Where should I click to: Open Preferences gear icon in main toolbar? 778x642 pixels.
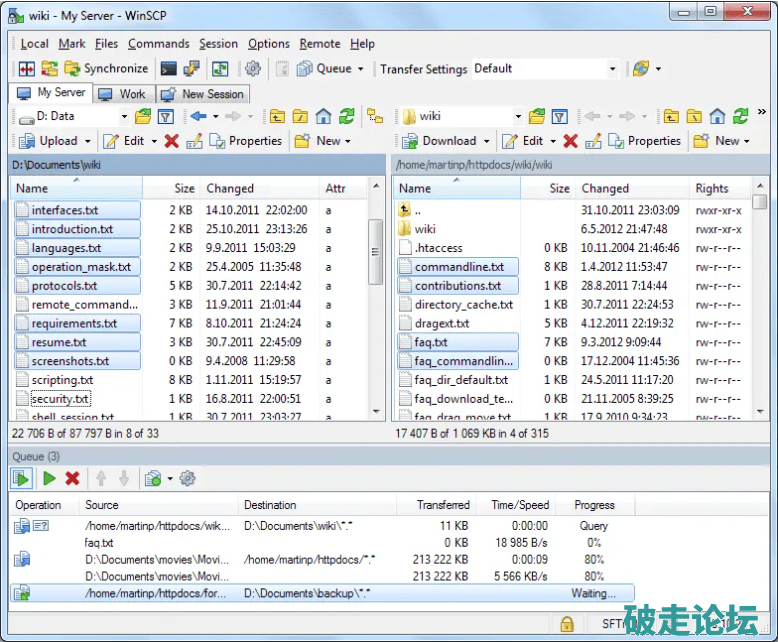coord(253,69)
